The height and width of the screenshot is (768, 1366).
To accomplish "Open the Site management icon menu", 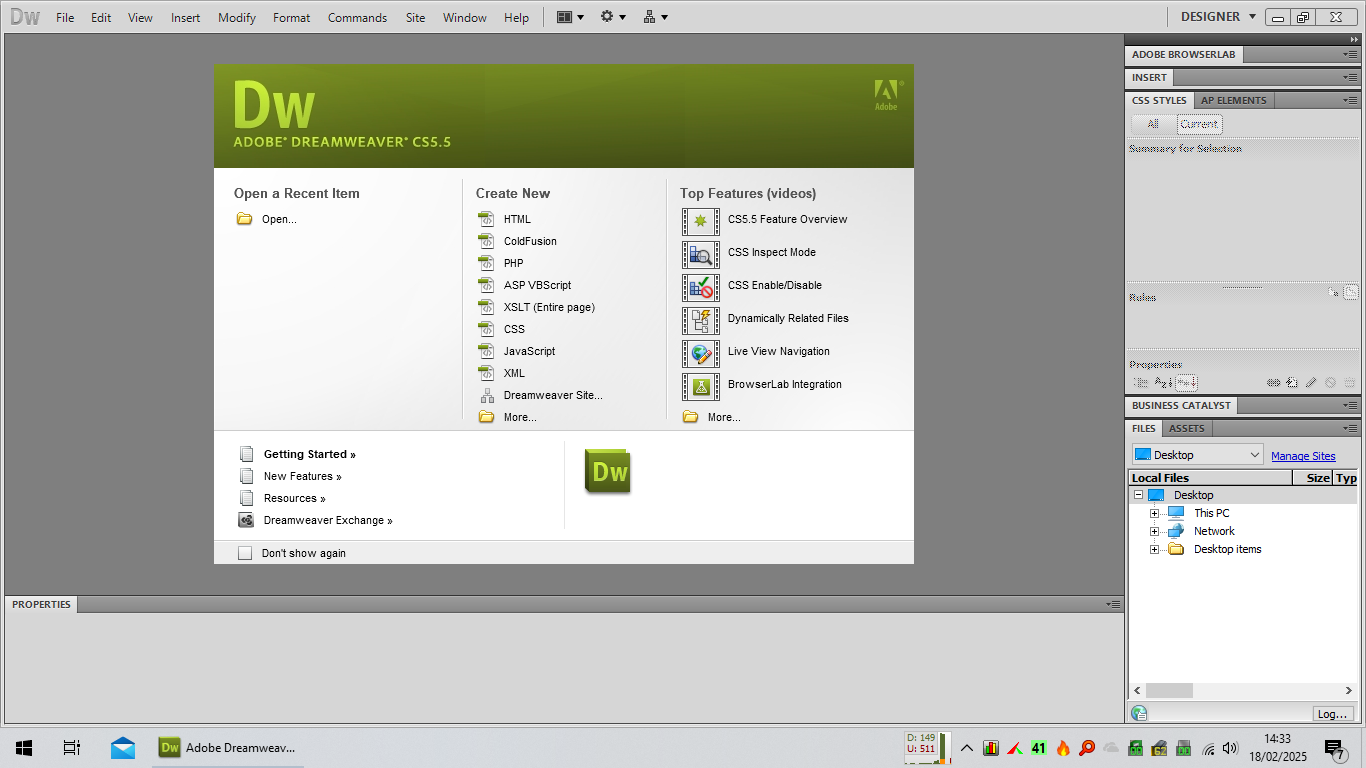I will [x=655, y=17].
